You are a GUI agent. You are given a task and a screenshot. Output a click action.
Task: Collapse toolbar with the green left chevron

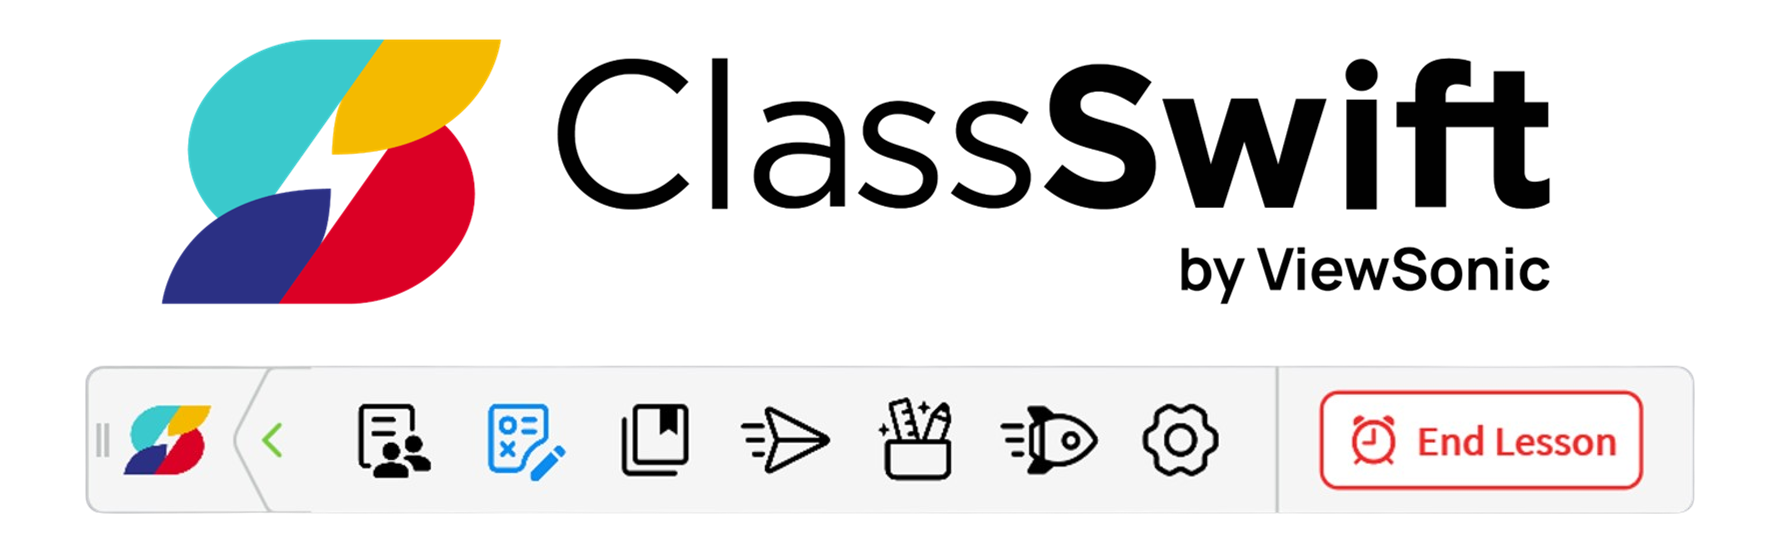[x=273, y=440]
